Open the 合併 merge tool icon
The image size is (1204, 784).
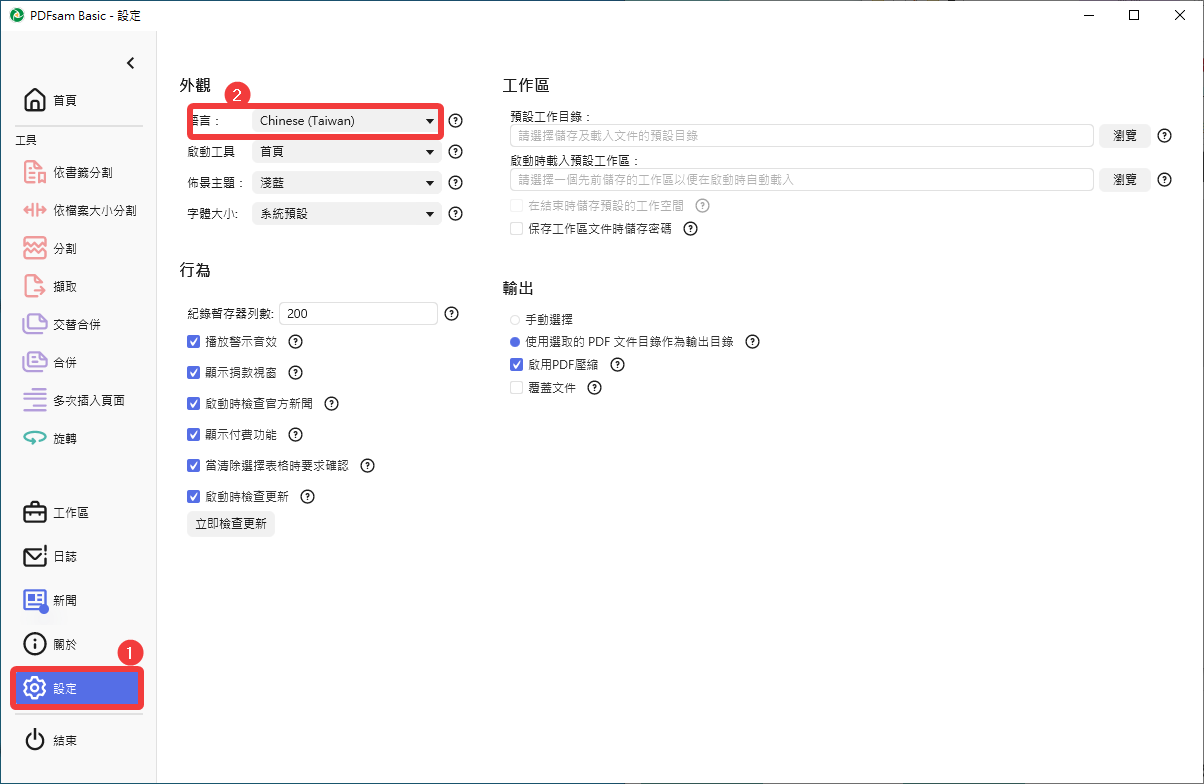pos(35,362)
